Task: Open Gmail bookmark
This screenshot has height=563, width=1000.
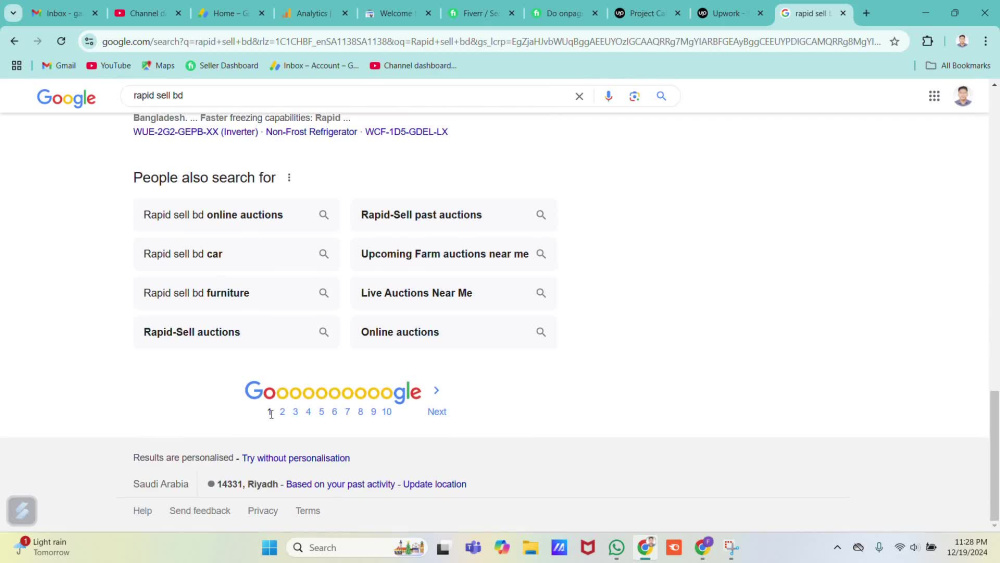Action: [x=59, y=66]
